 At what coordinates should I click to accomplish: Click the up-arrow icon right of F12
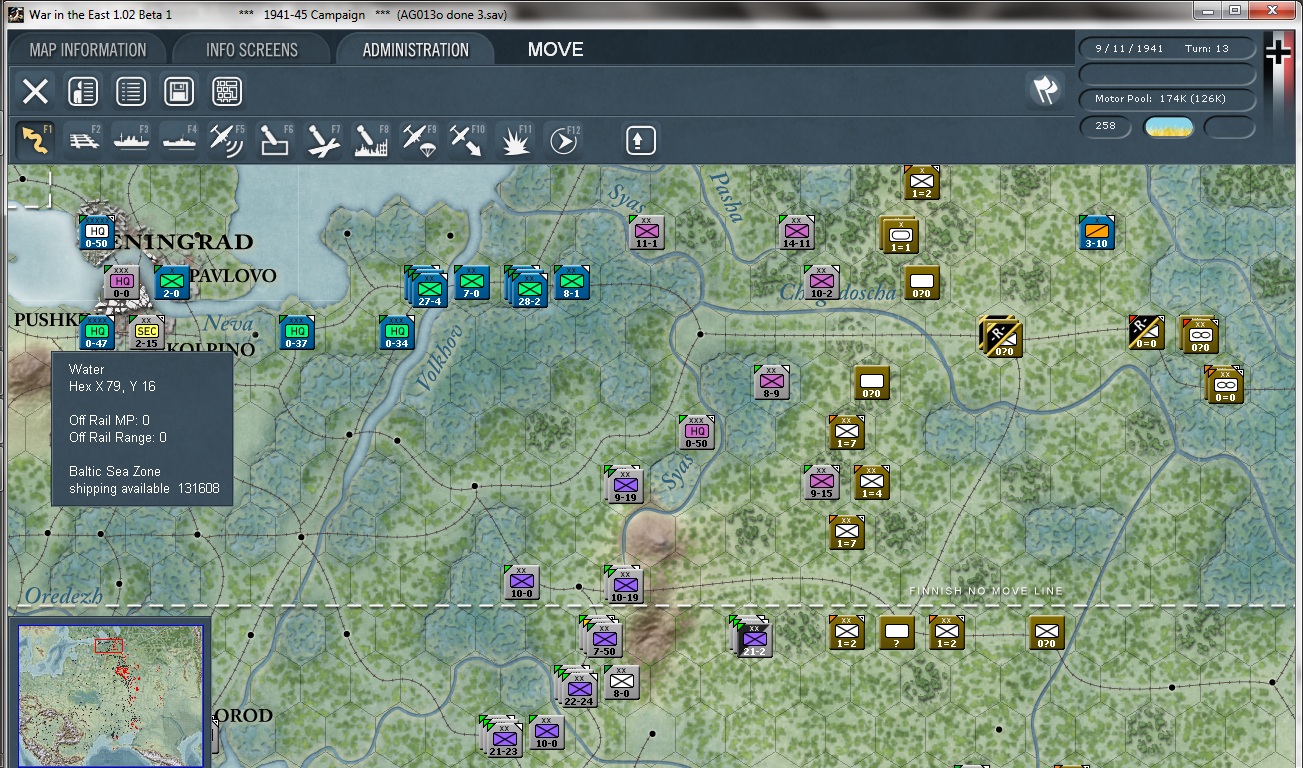pos(640,140)
